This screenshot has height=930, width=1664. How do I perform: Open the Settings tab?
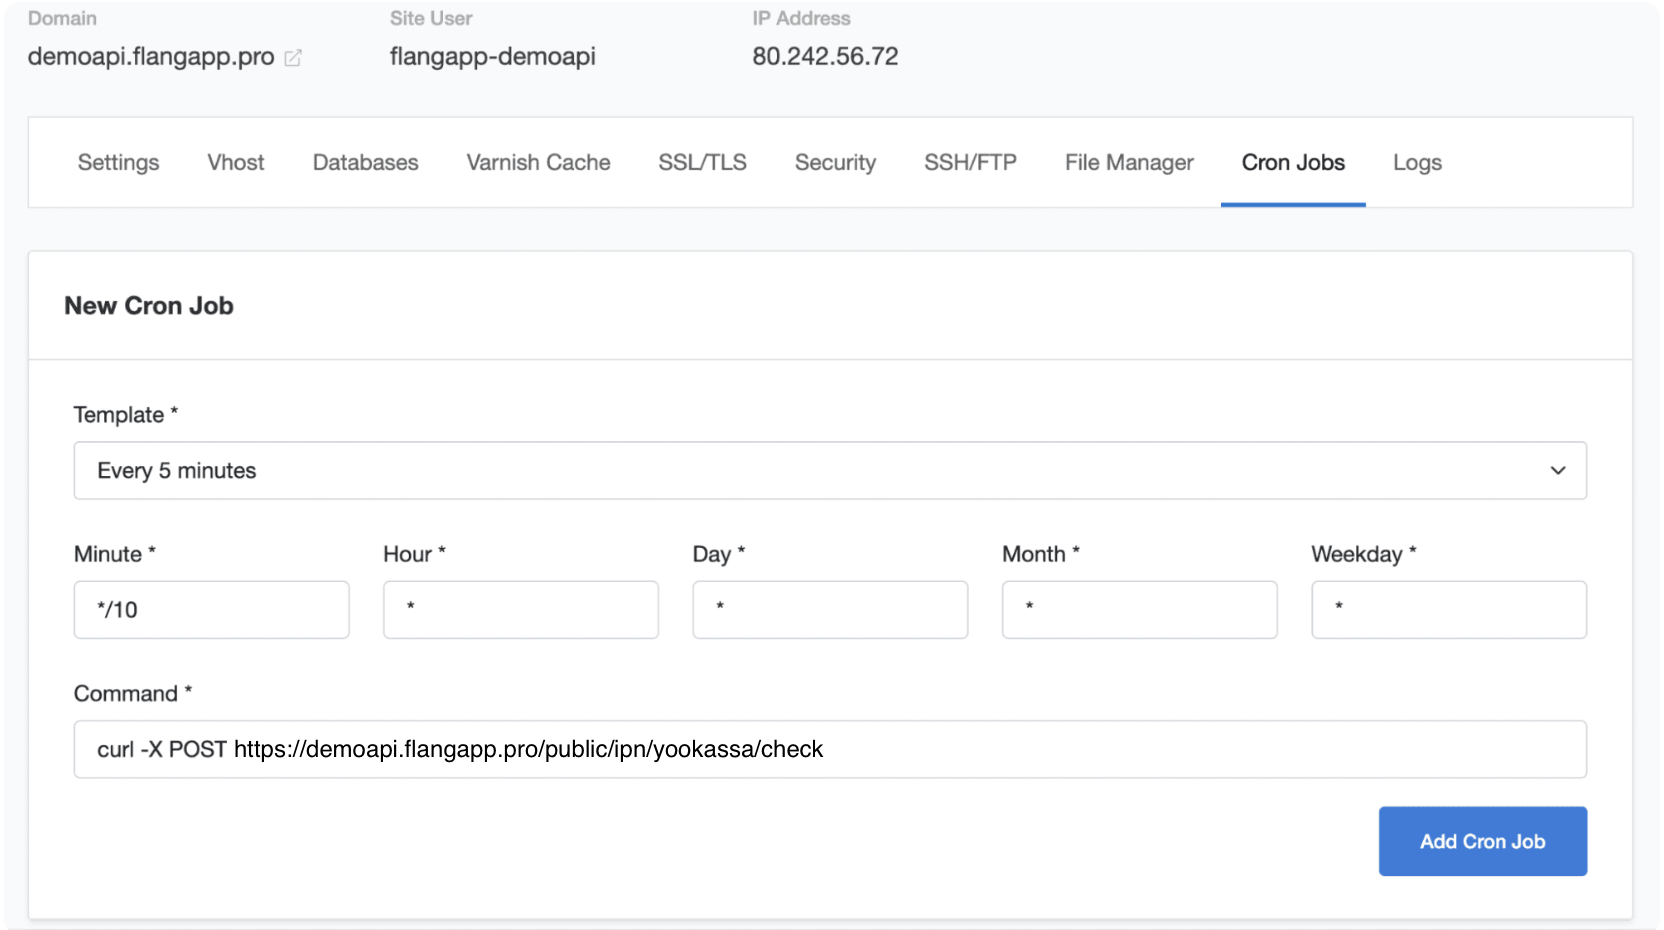pos(118,163)
